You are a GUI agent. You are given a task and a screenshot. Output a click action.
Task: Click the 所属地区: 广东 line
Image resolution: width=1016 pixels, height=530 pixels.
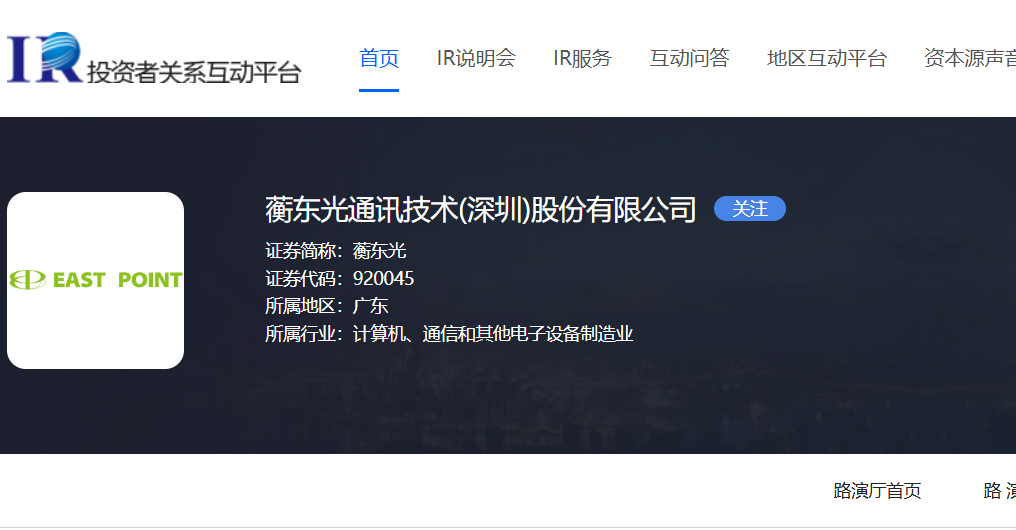pyautogui.click(x=327, y=306)
